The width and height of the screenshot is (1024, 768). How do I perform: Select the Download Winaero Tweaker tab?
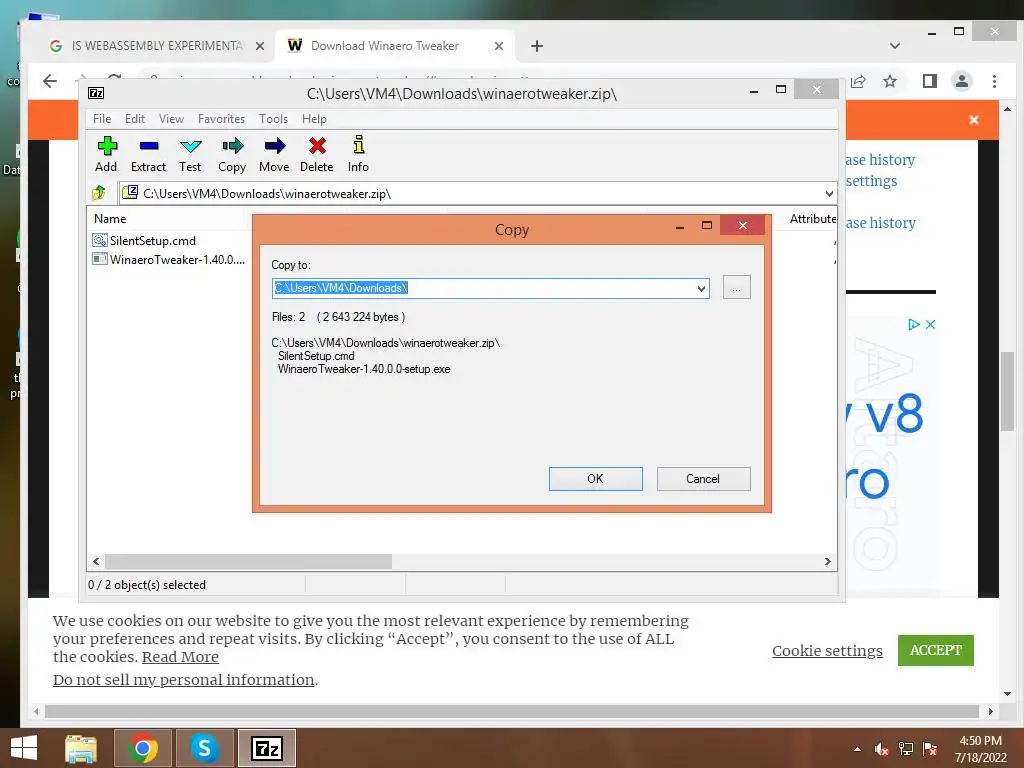coord(384,46)
